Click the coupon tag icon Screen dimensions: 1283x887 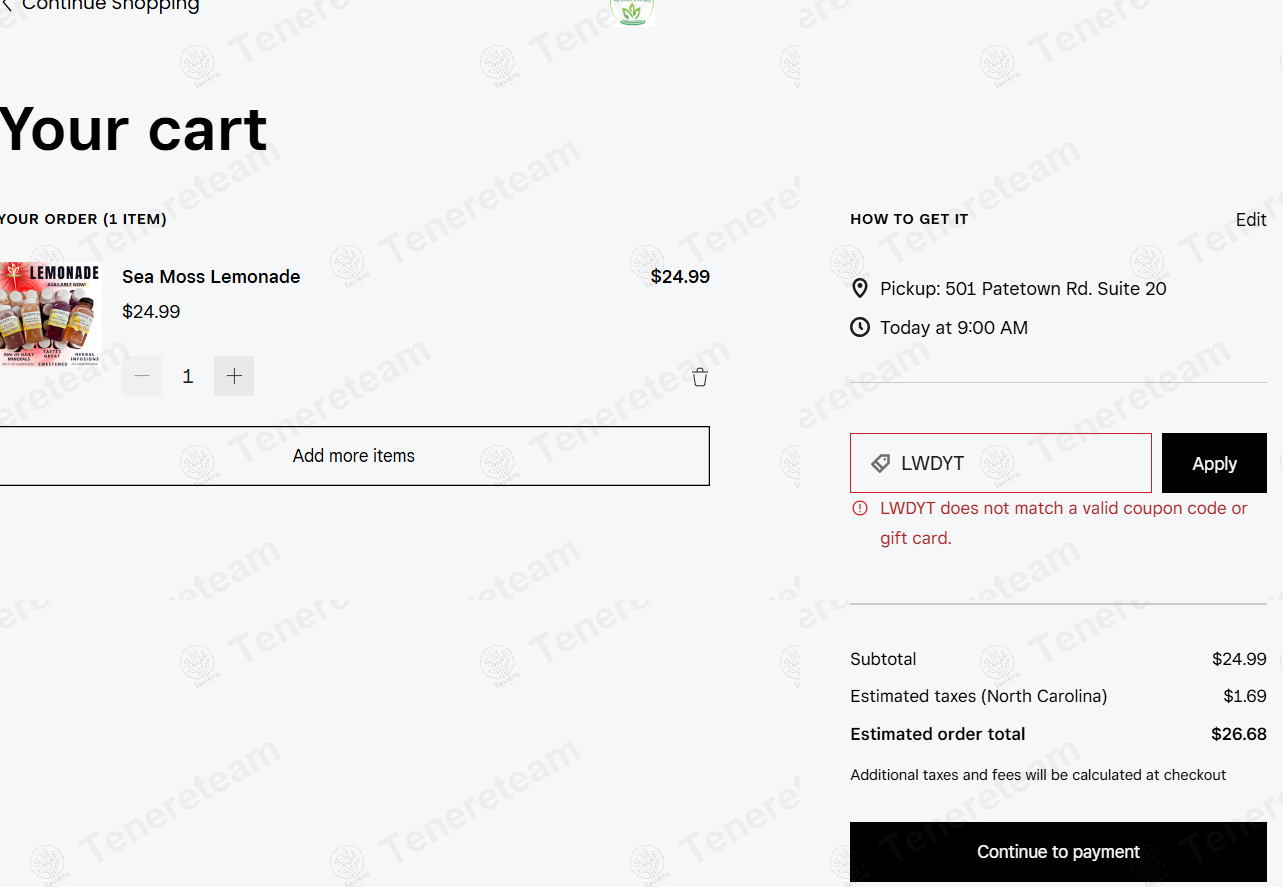point(880,464)
